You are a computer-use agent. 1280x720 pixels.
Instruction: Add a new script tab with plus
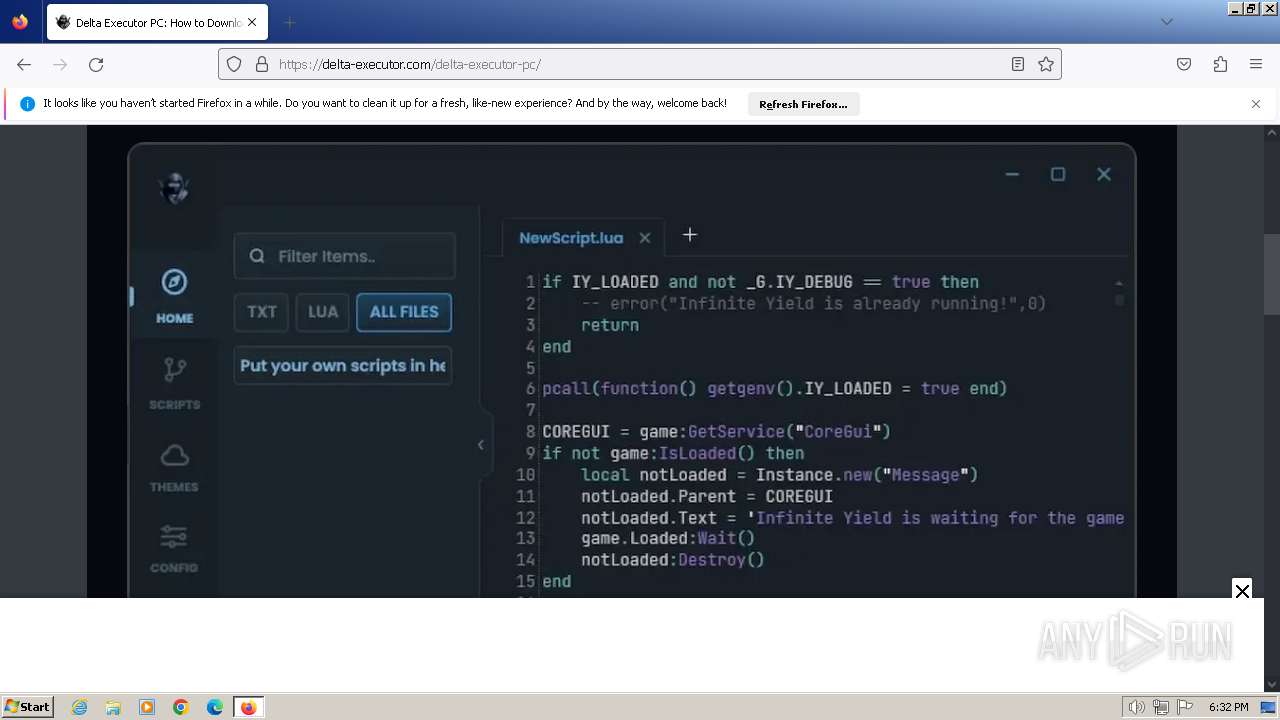[690, 235]
